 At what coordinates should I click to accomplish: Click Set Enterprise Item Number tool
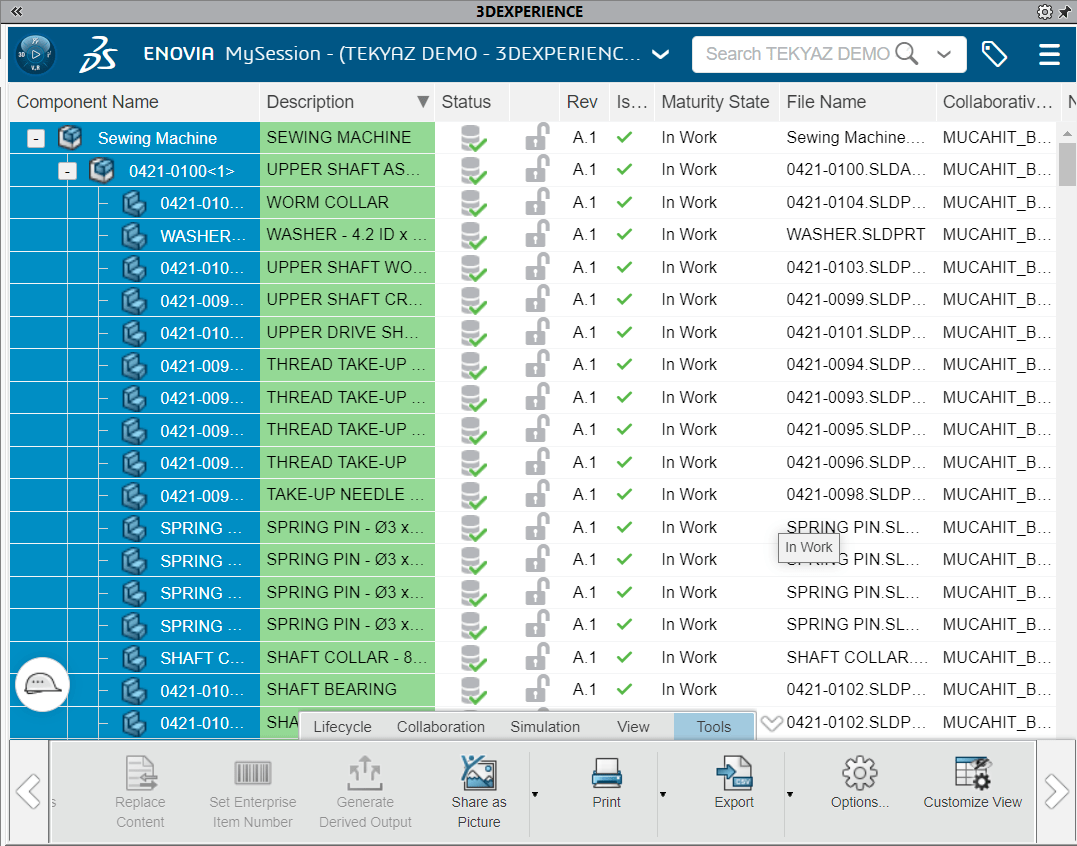point(253,792)
